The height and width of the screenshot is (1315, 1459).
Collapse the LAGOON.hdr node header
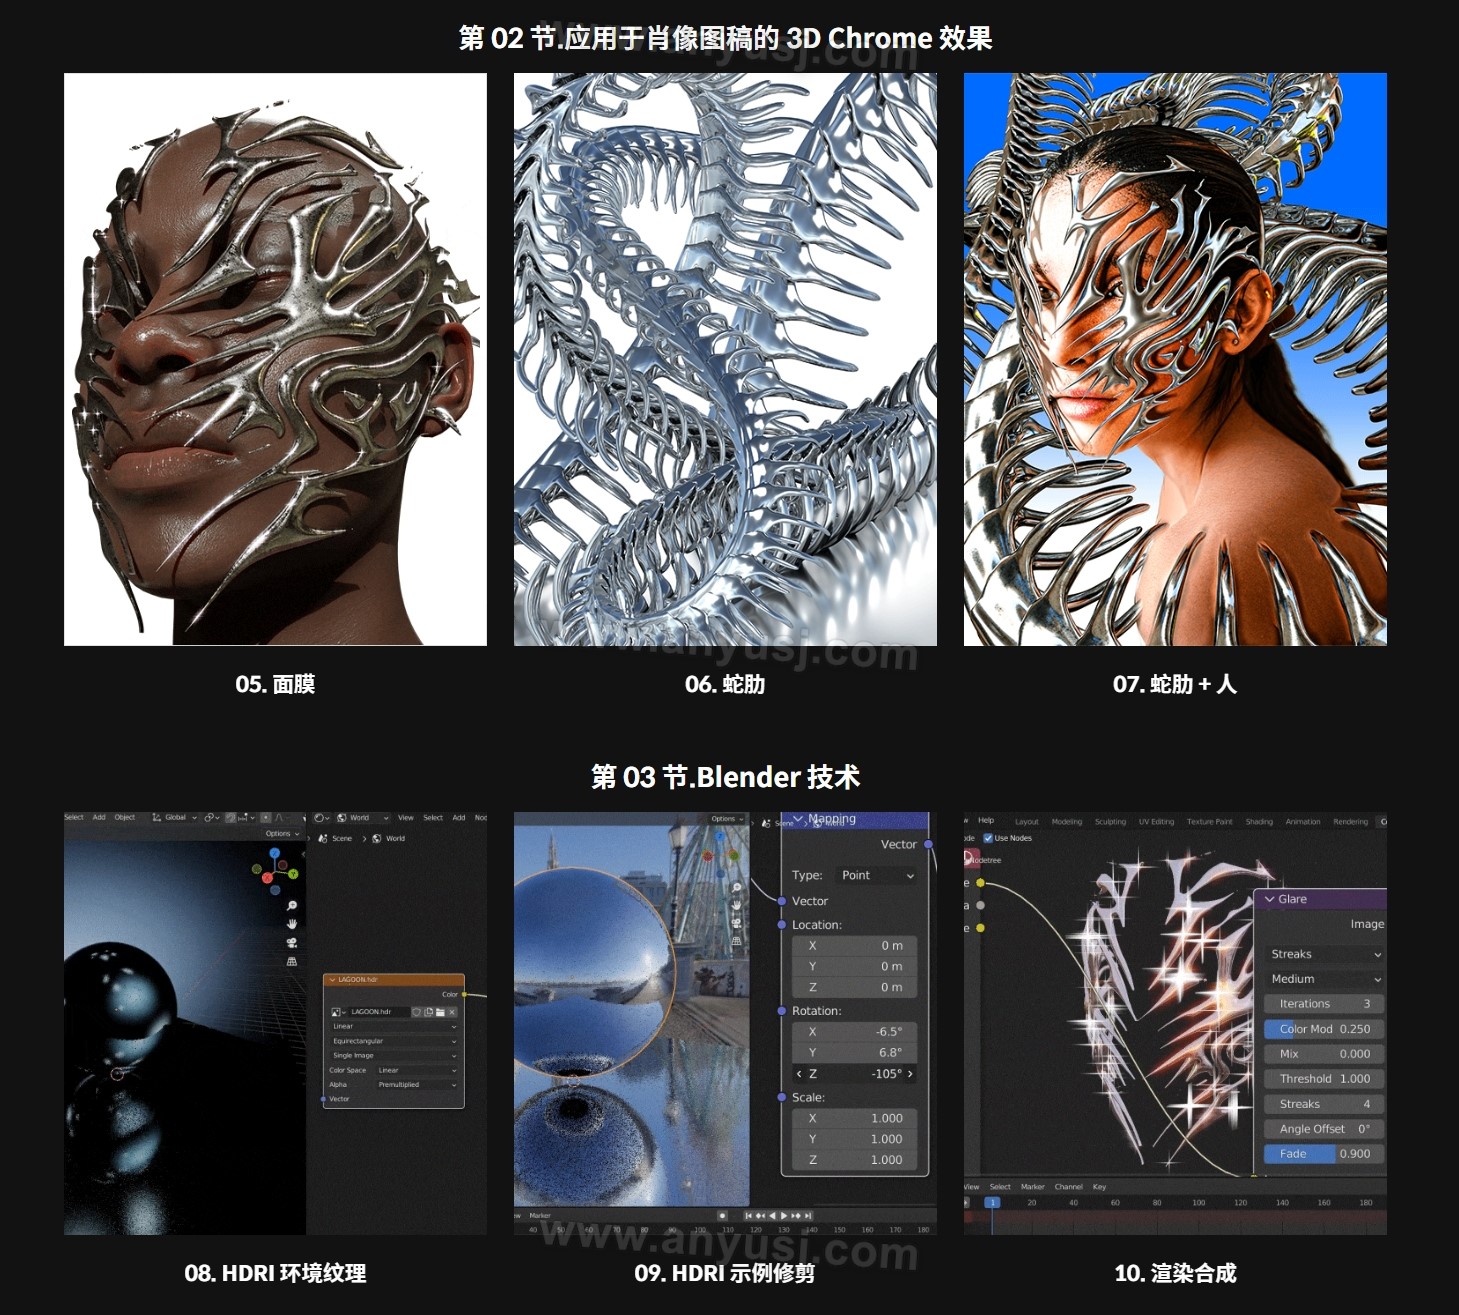click(x=332, y=979)
